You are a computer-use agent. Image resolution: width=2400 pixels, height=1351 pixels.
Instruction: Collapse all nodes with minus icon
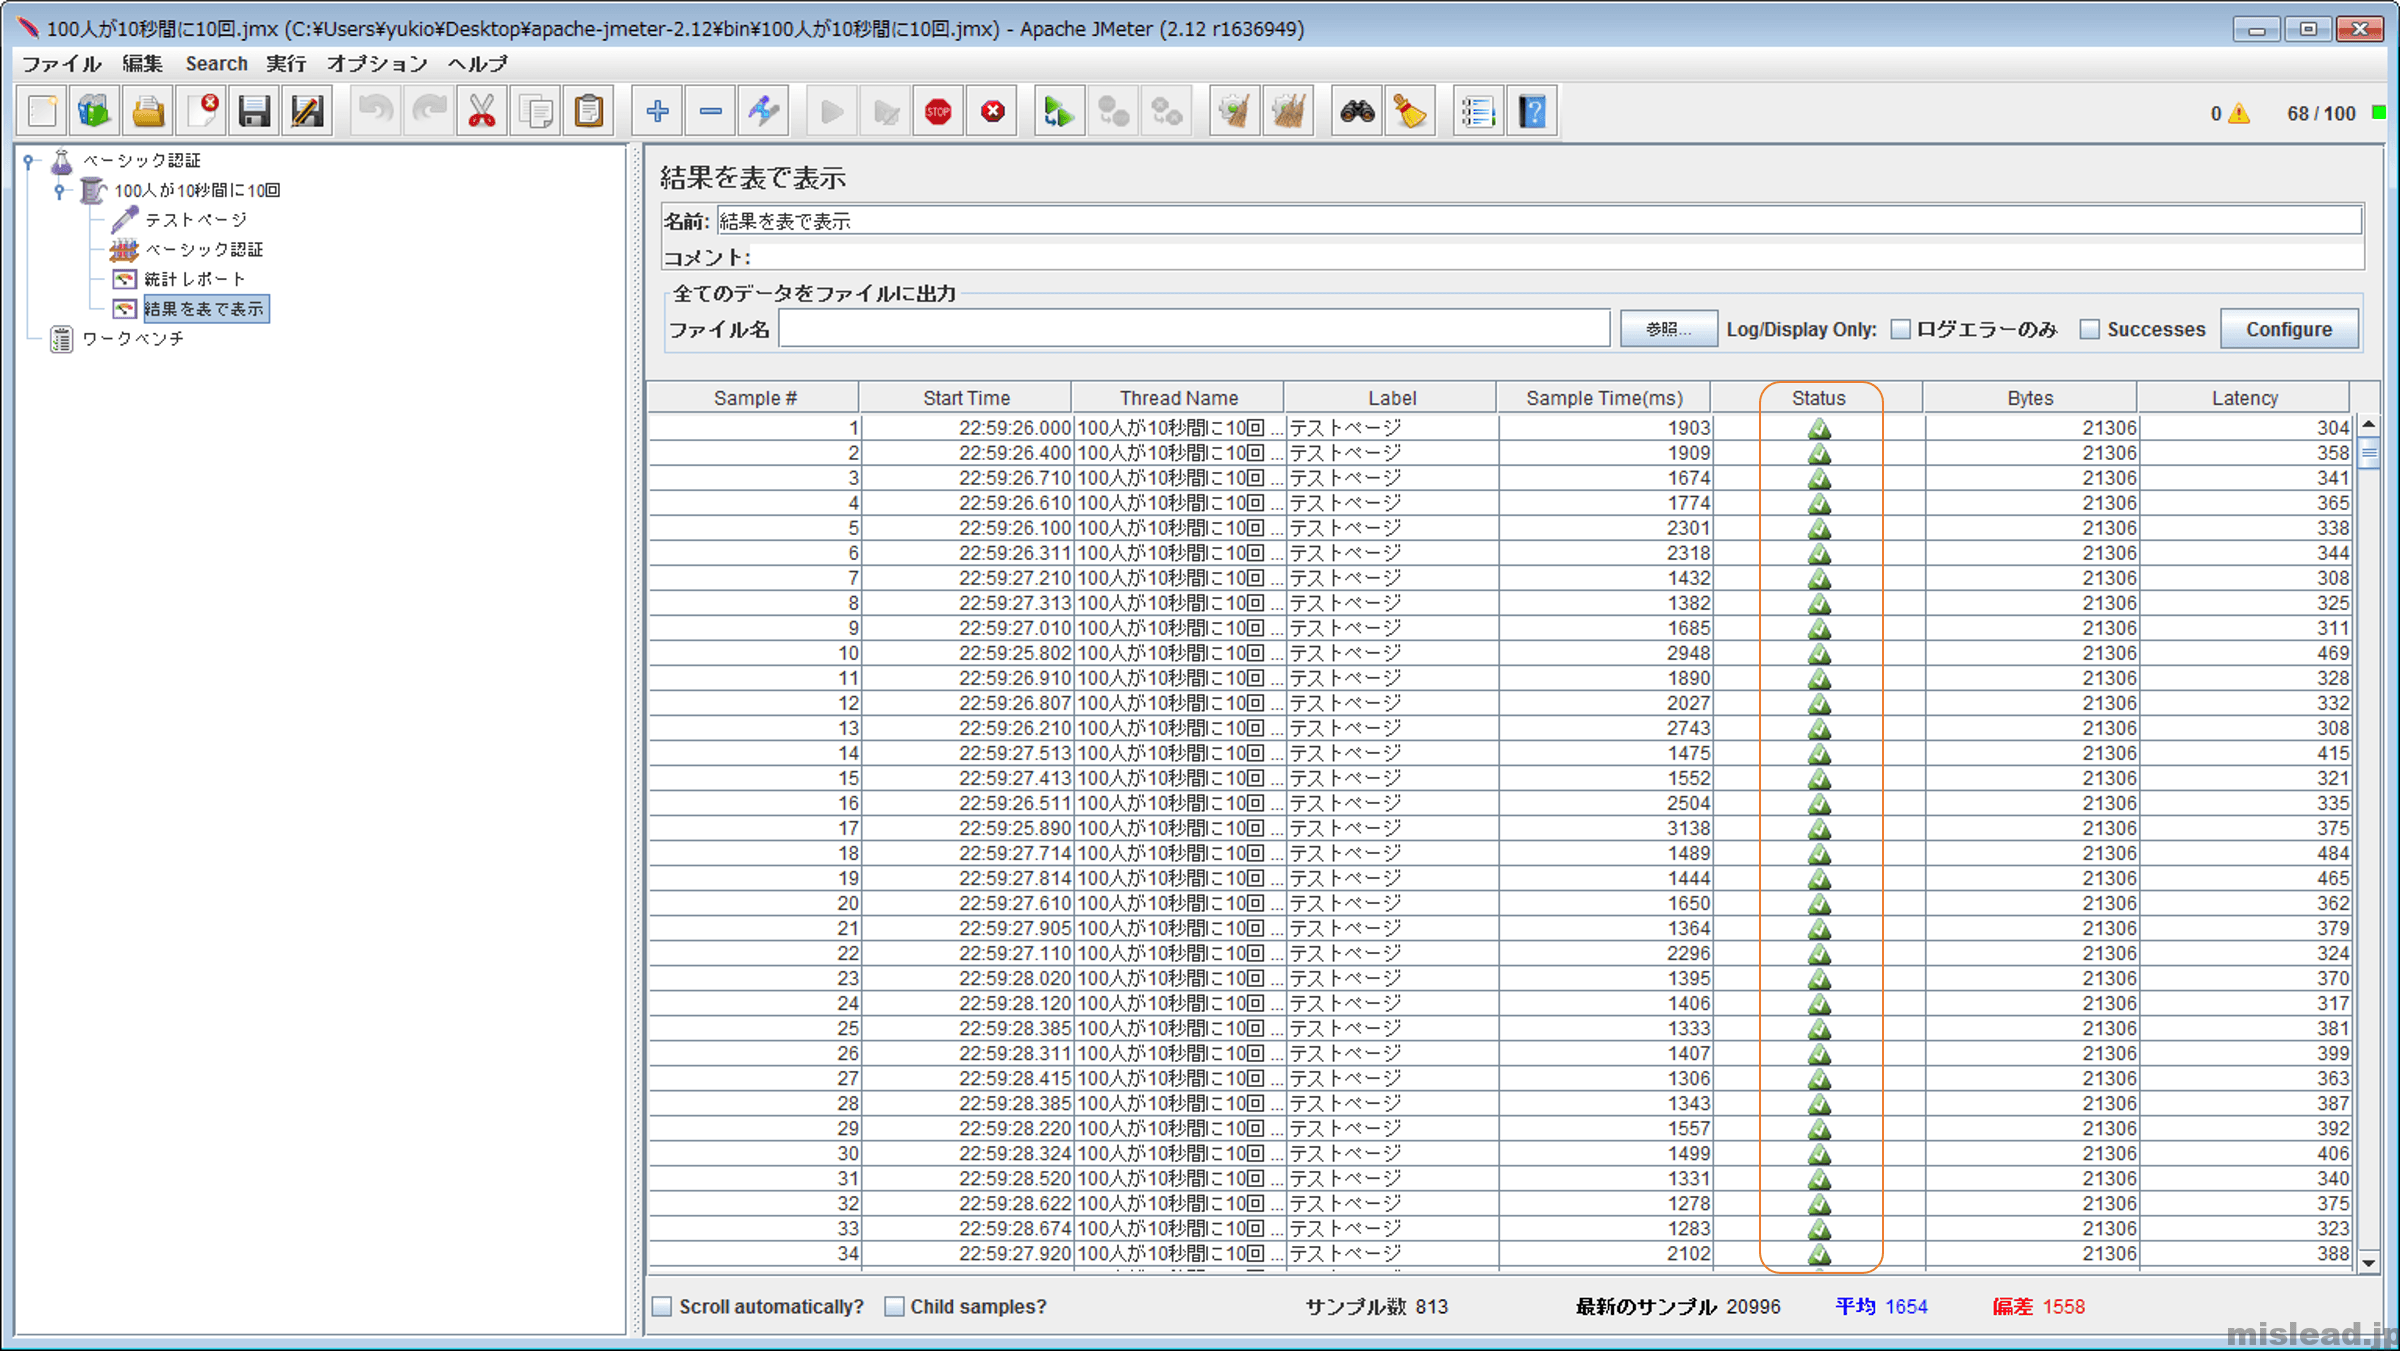[x=710, y=111]
